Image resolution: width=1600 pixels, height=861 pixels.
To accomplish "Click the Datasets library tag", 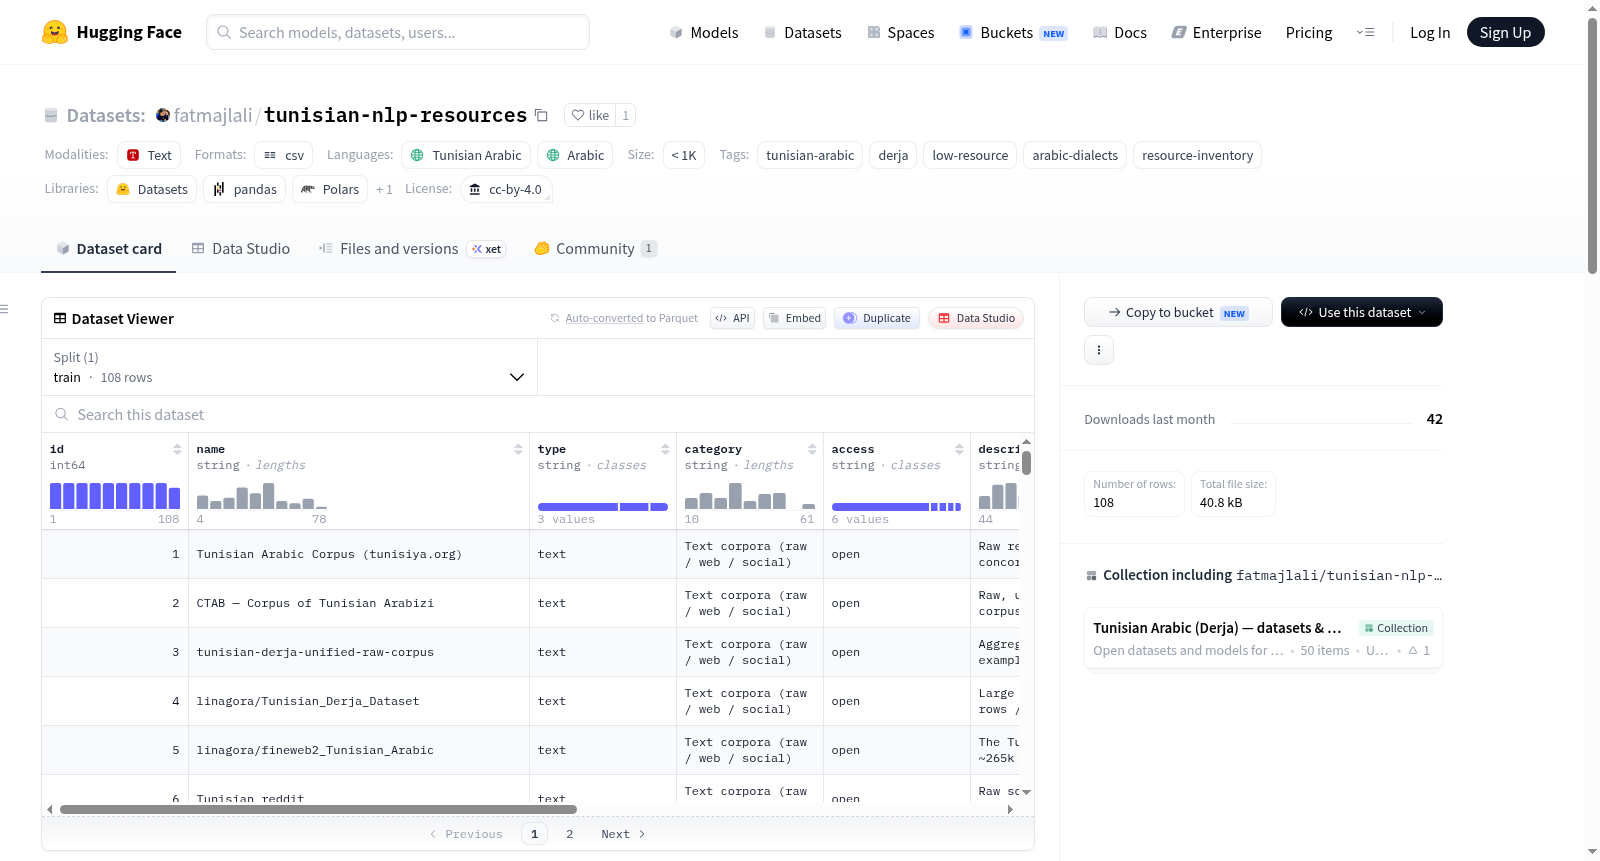I will click(152, 189).
